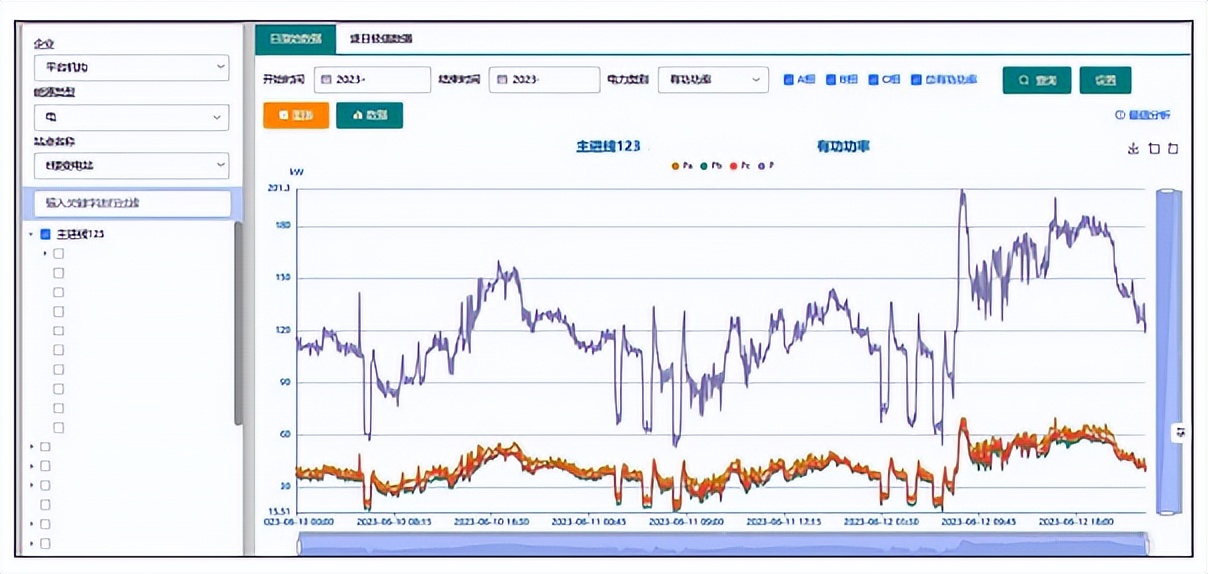This screenshot has height=574, width=1208.
Task: Click the keyword filter input field
Action: [131, 203]
